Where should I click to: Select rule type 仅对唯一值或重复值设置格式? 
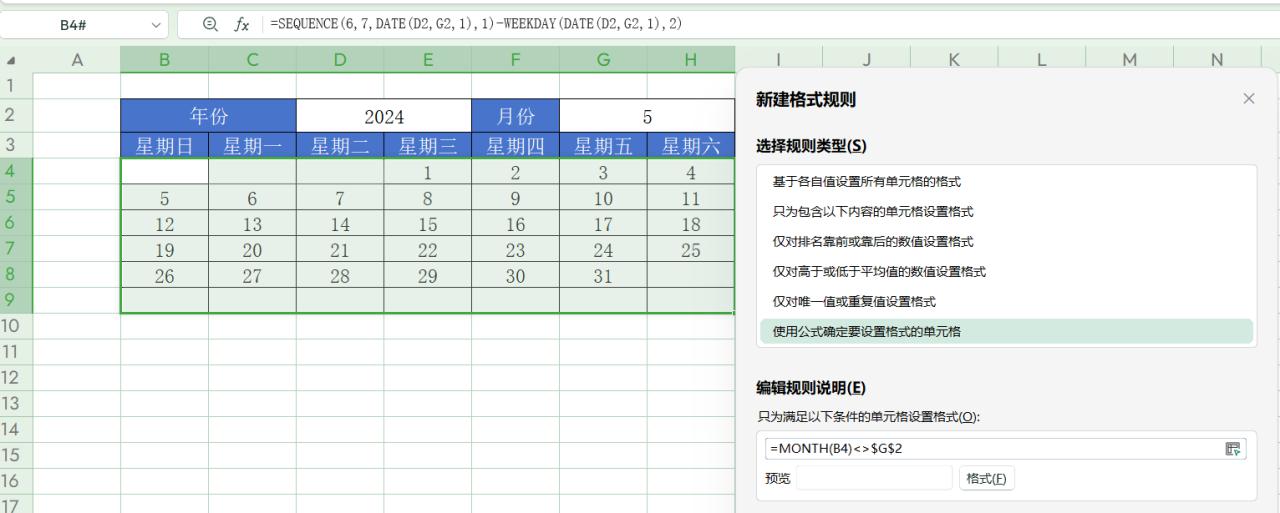point(1006,302)
